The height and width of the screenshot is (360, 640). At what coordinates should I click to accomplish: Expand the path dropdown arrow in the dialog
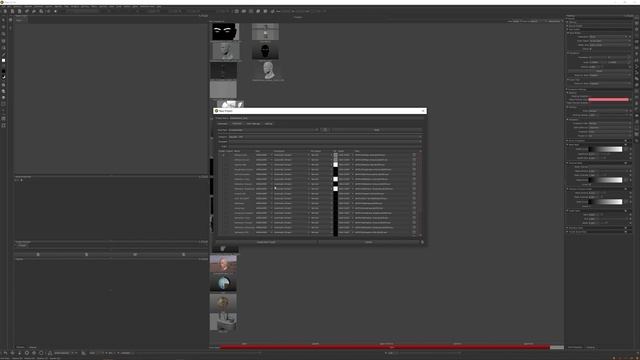click(317, 130)
